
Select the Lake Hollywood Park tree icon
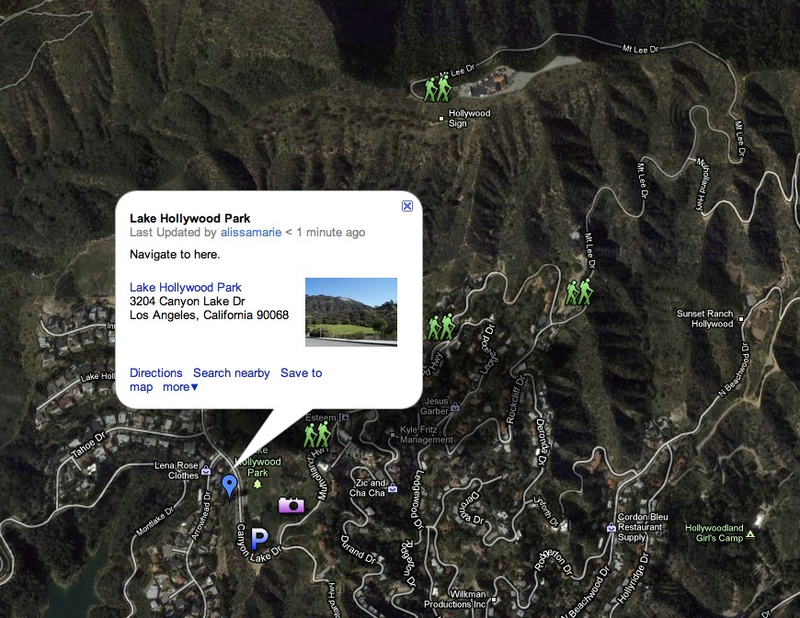tap(258, 483)
